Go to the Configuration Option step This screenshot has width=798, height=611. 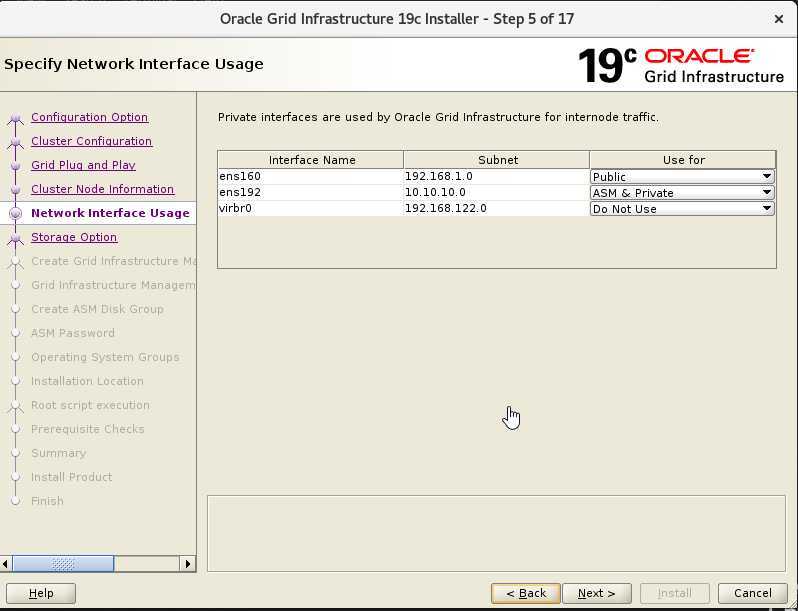pos(90,117)
